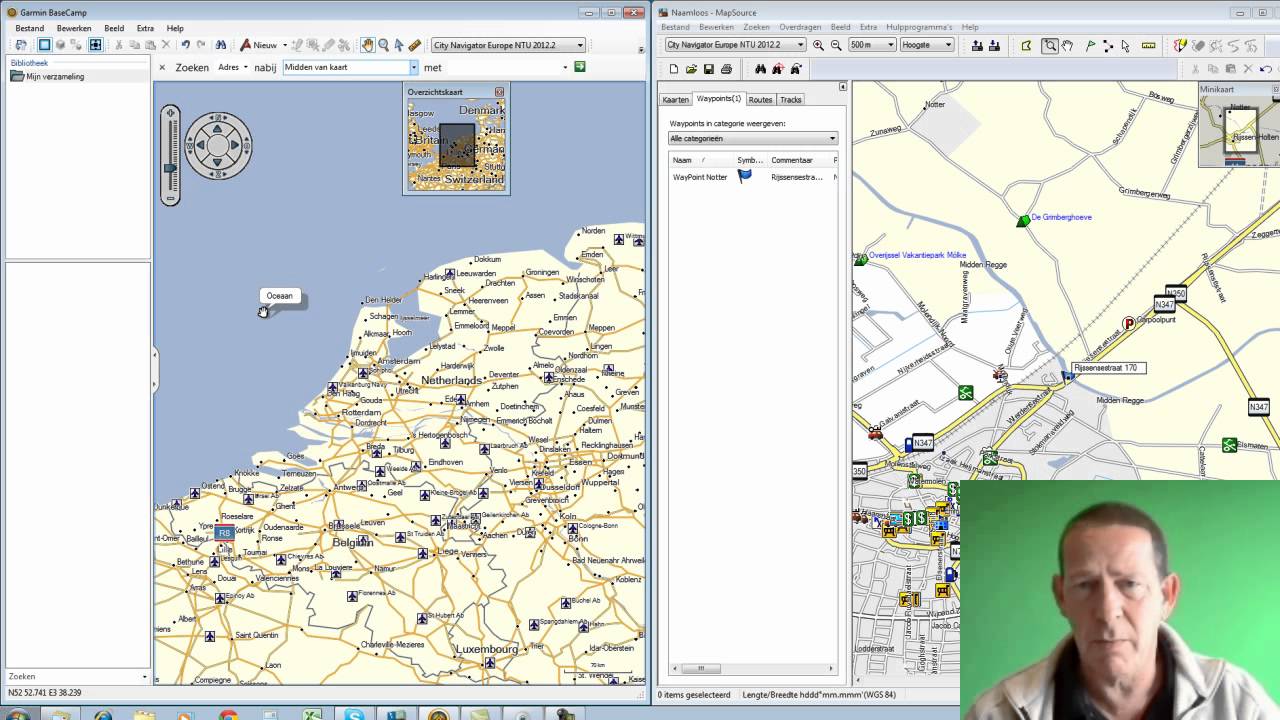Open Chrome from the taskbar
The height and width of the screenshot is (720, 1280).
tap(228, 716)
